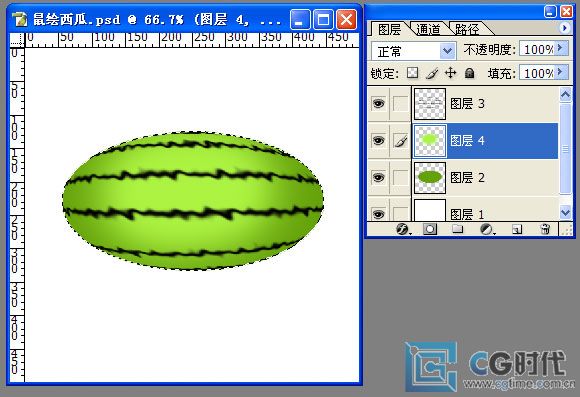The width and height of the screenshot is (580, 397).
Task: Lock image pixels brush icon
Action: point(432,73)
